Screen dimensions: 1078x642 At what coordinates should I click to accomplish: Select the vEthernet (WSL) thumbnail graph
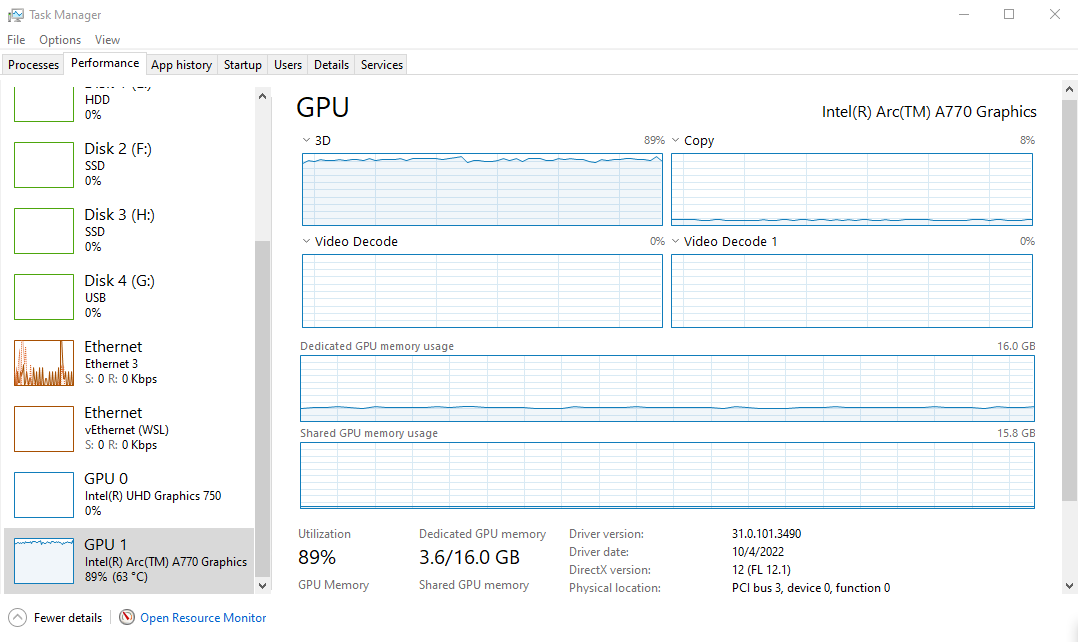pos(44,429)
